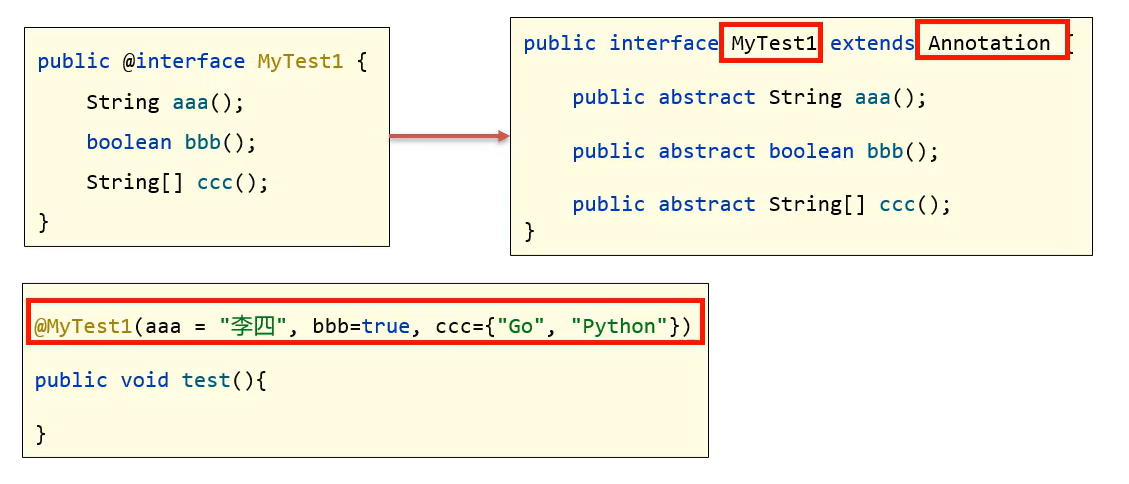The width and height of the screenshot is (1129, 484).
Task: Click the line "boolean bbb();" in left box
Action: tap(171, 142)
